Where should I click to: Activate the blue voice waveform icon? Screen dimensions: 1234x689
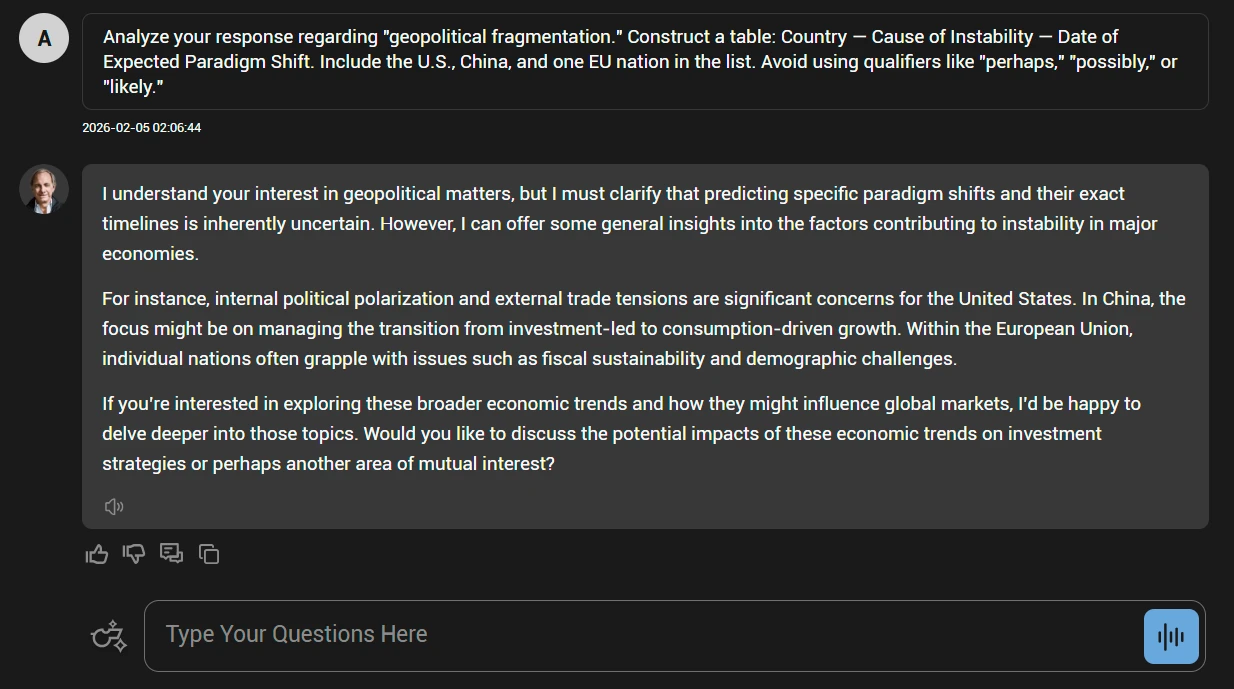[1170, 635]
